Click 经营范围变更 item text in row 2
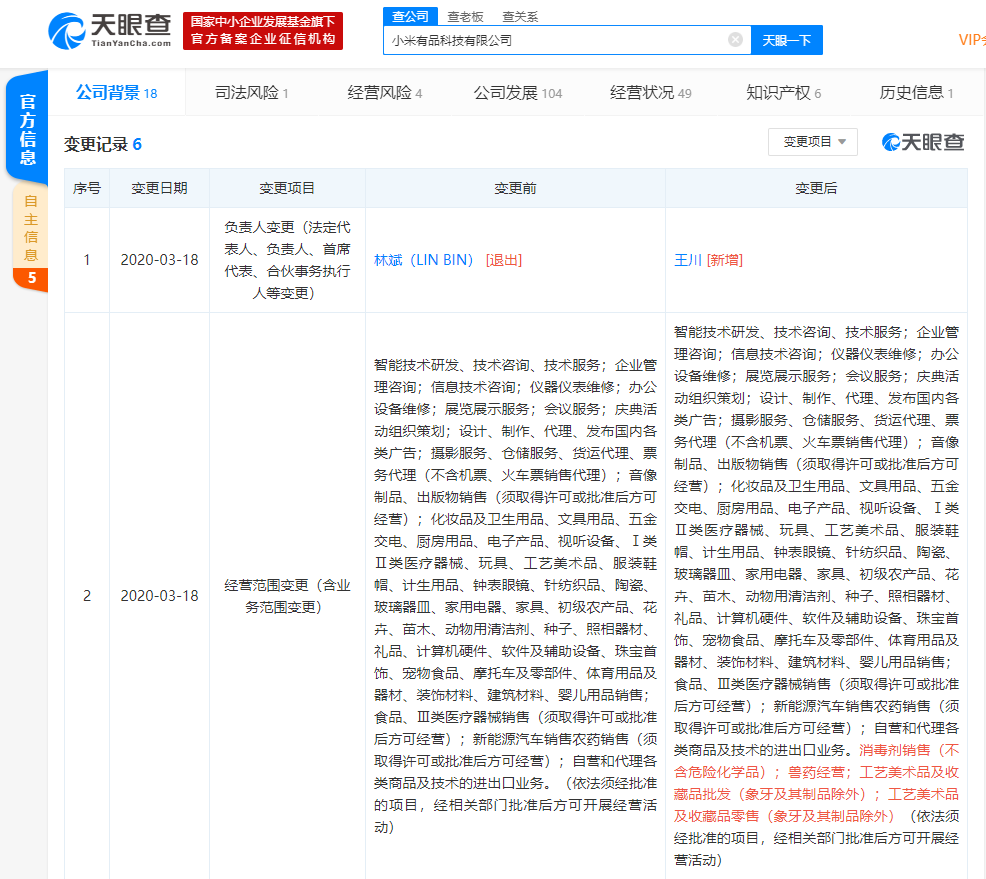This screenshot has width=986, height=879. pyautogui.click(x=287, y=596)
